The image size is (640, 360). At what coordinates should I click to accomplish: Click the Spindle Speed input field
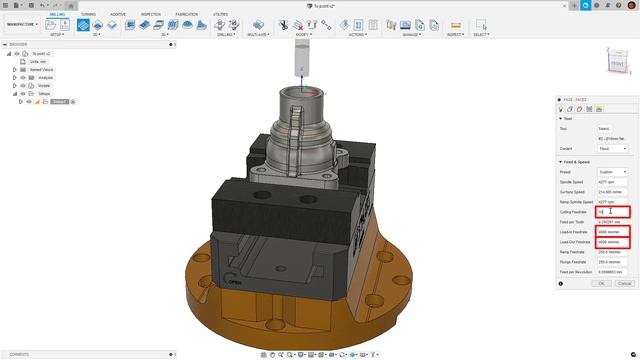612,182
